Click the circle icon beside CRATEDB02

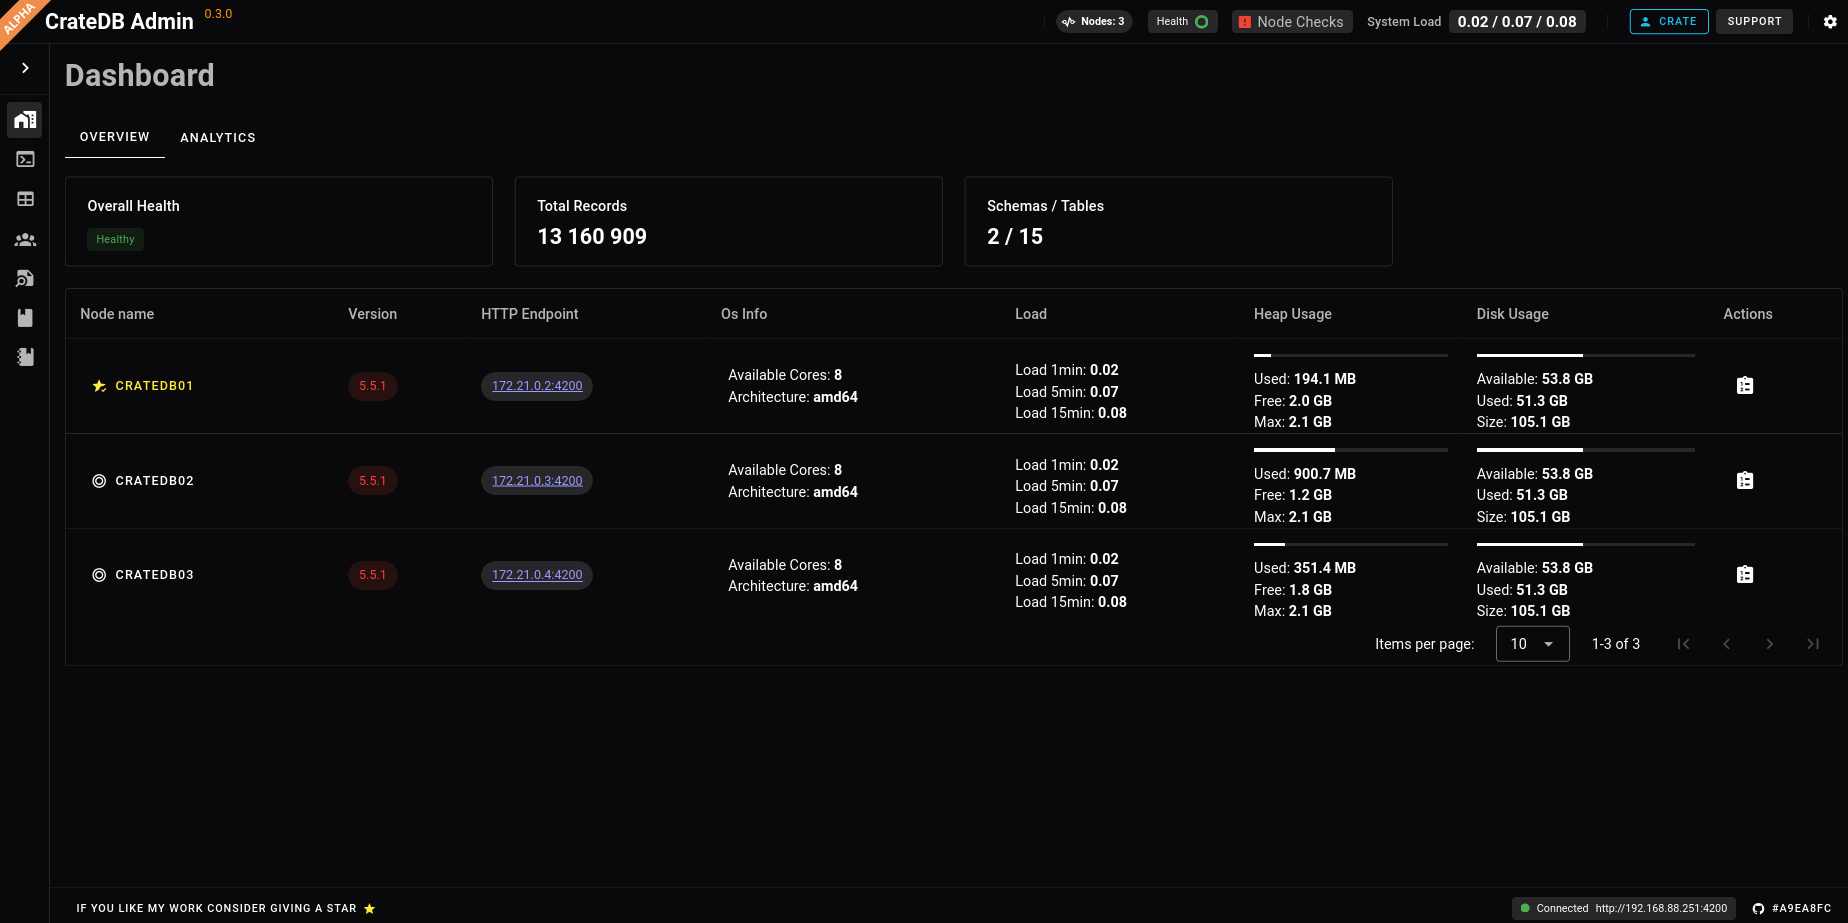pyautogui.click(x=99, y=481)
